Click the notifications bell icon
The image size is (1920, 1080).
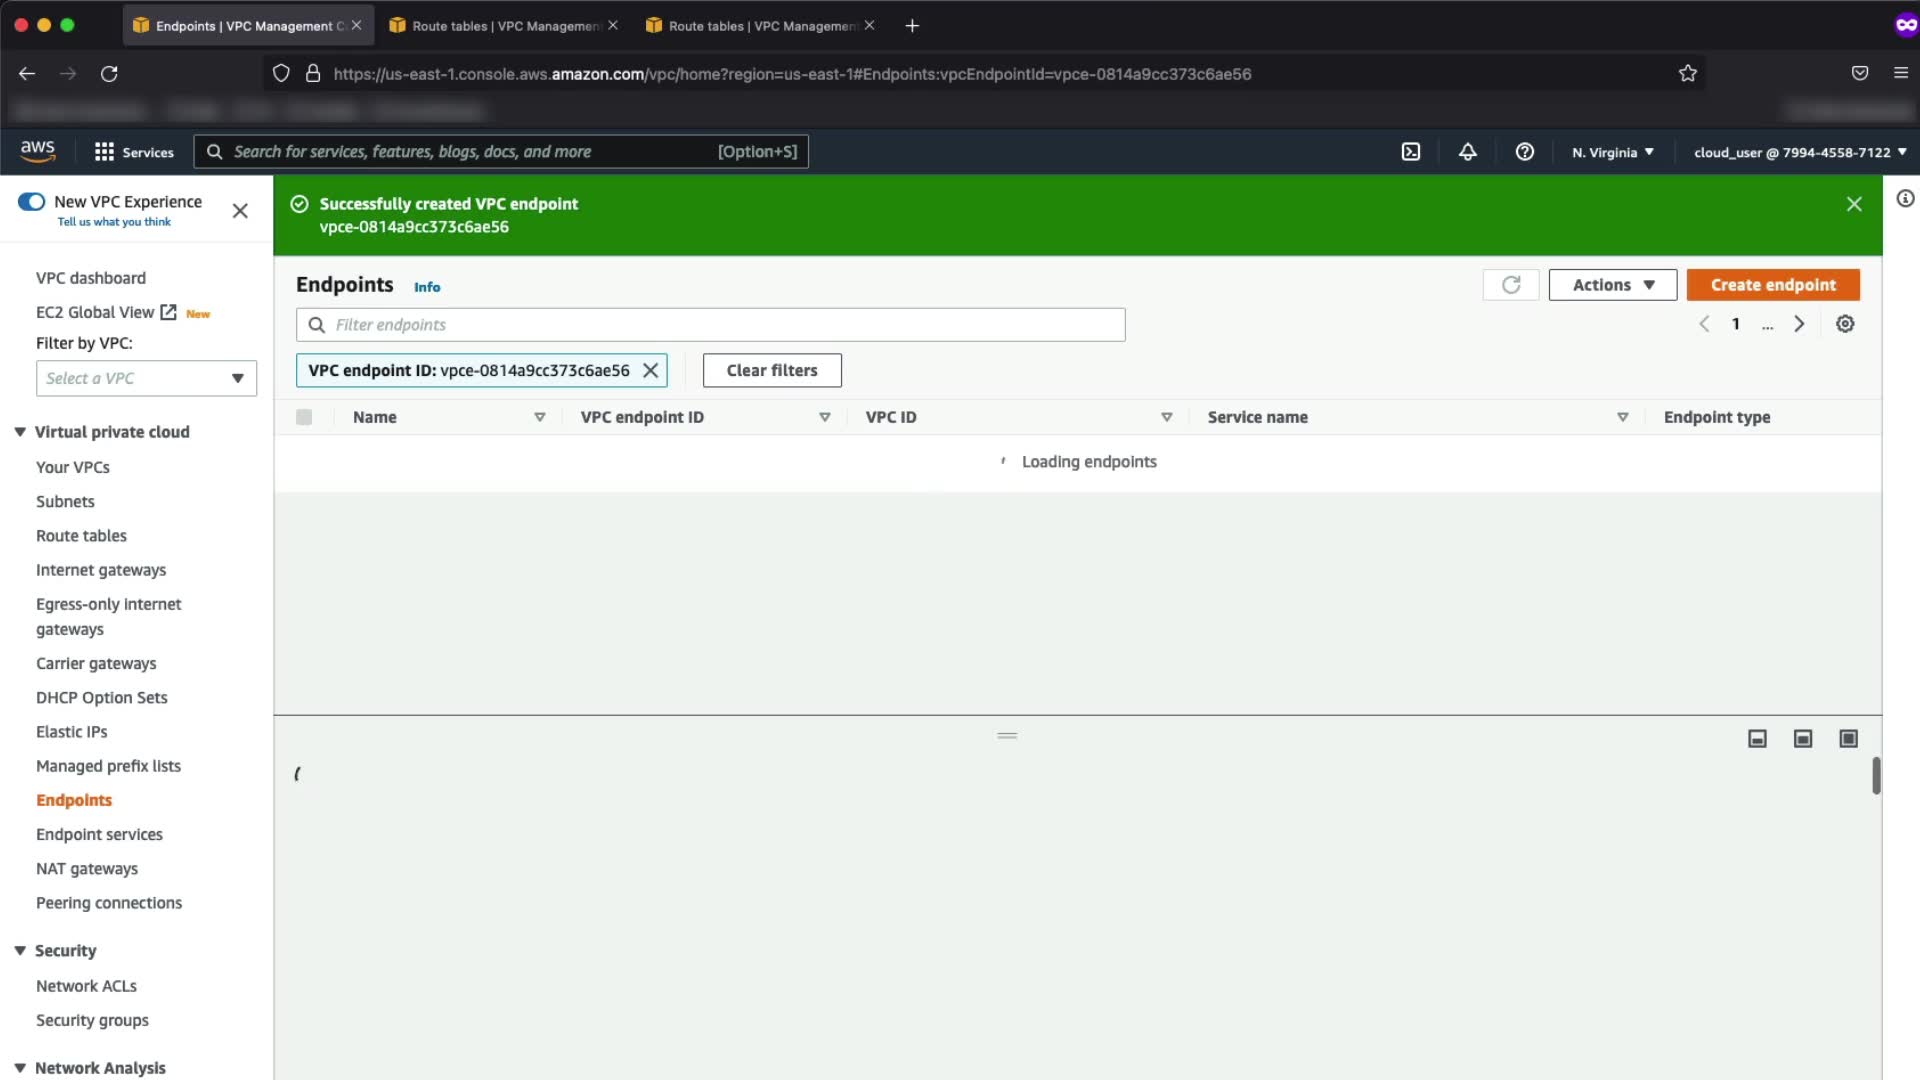[1467, 152]
